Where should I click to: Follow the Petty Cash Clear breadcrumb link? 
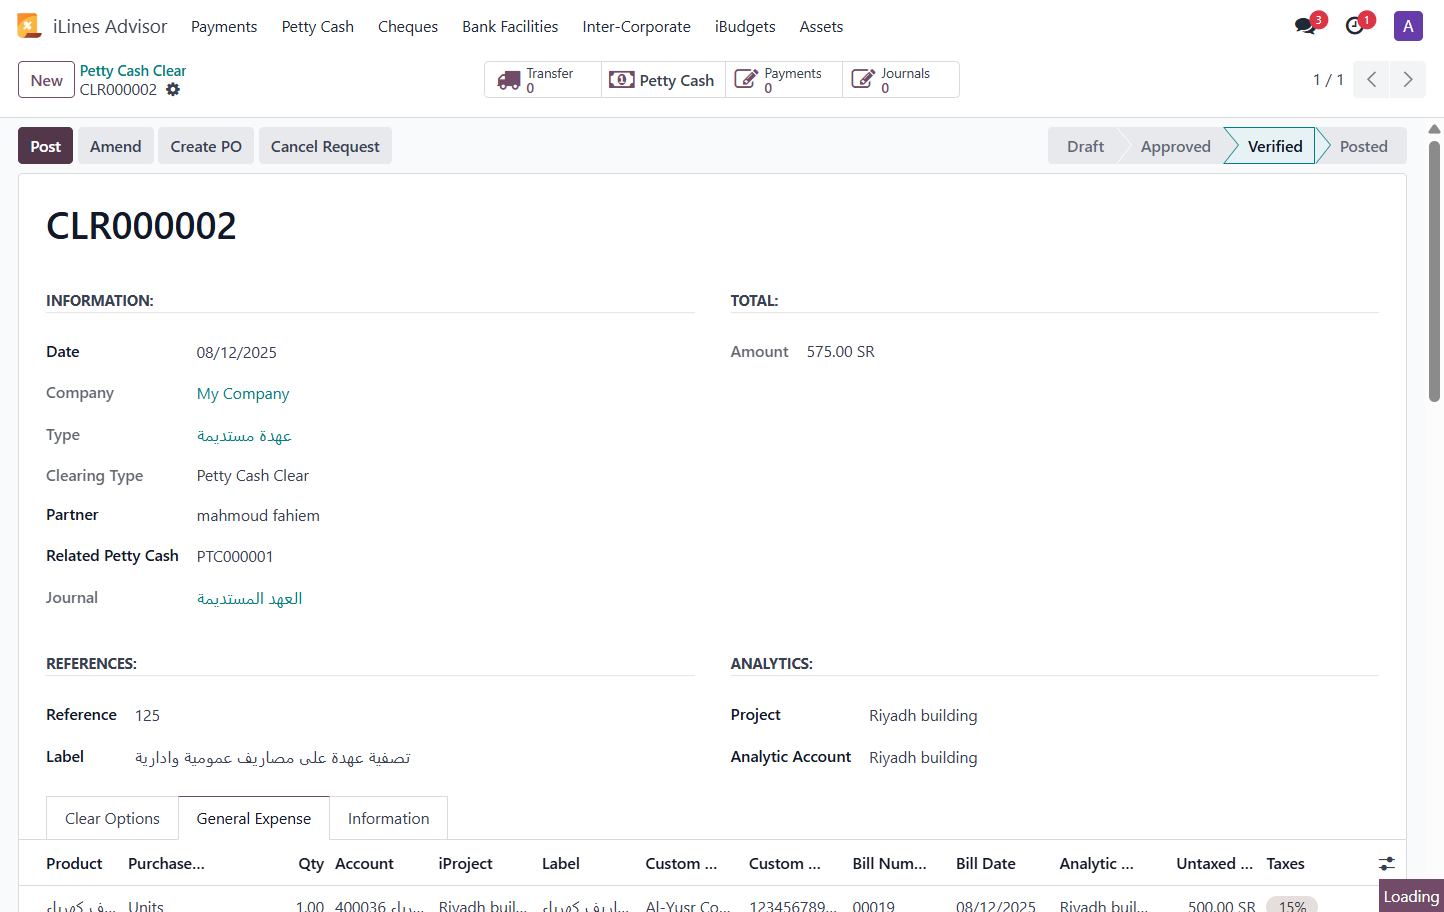click(x=133, y=71)
